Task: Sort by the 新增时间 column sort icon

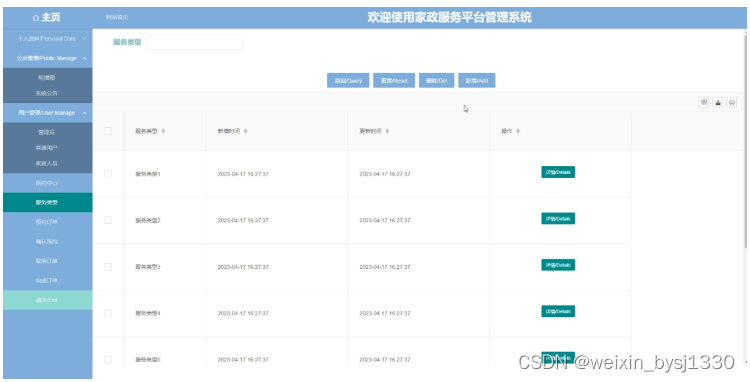Action: (x=245, y=131)
